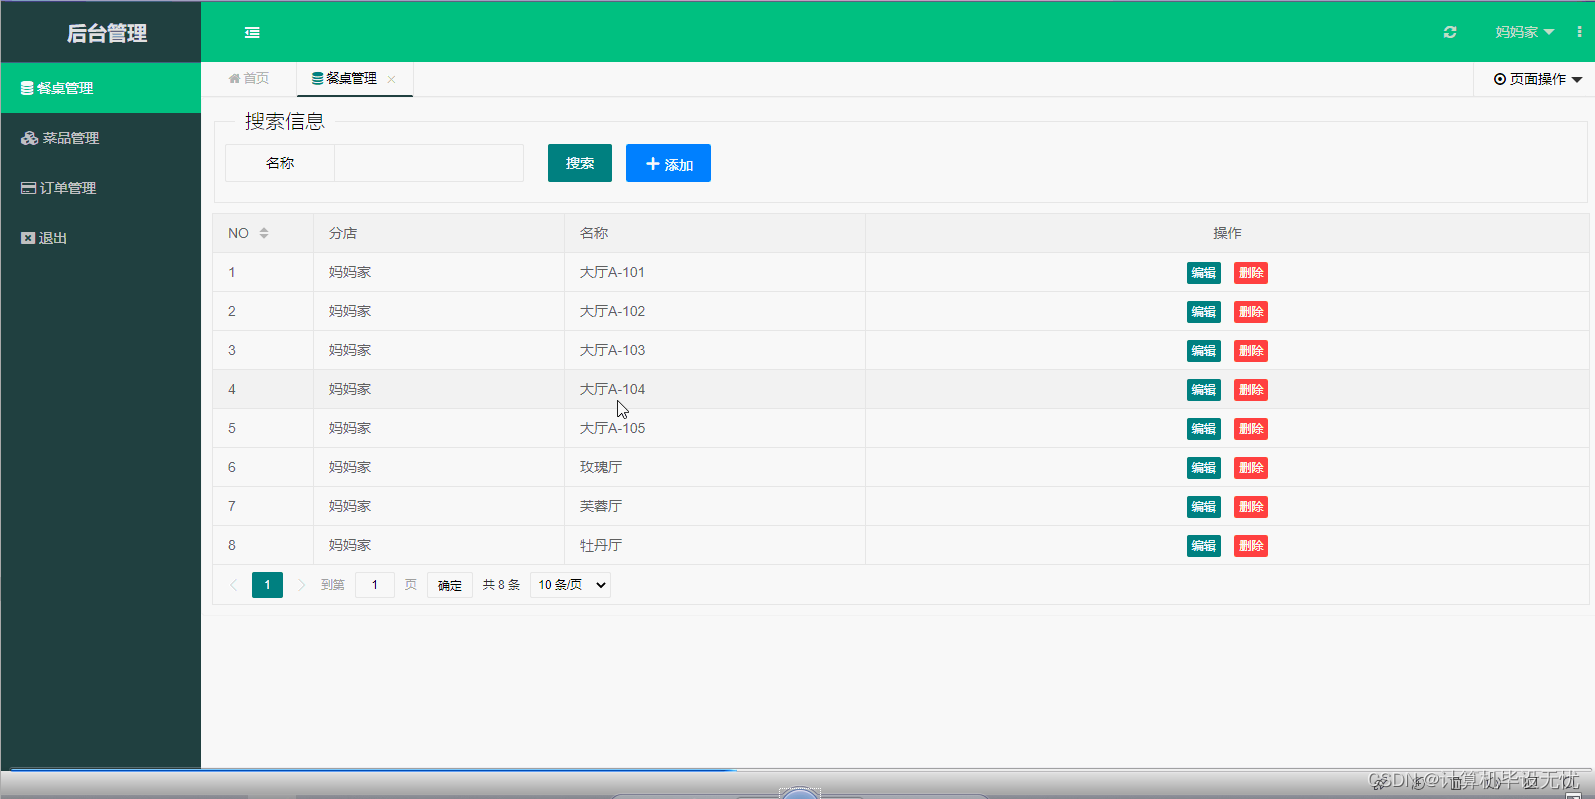Delete row 大厅A-103
Image resolution: width=1595 pixels, height=799 pixels.
click(x=1251, y=351)
